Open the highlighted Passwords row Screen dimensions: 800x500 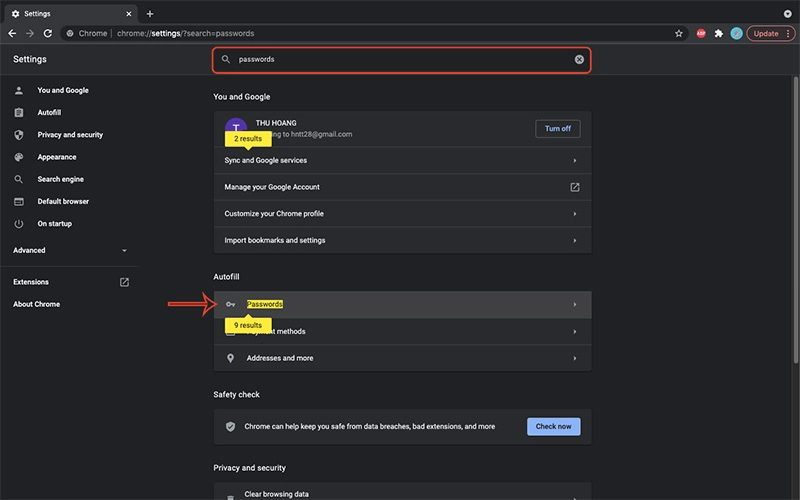(x=403, y=305)
